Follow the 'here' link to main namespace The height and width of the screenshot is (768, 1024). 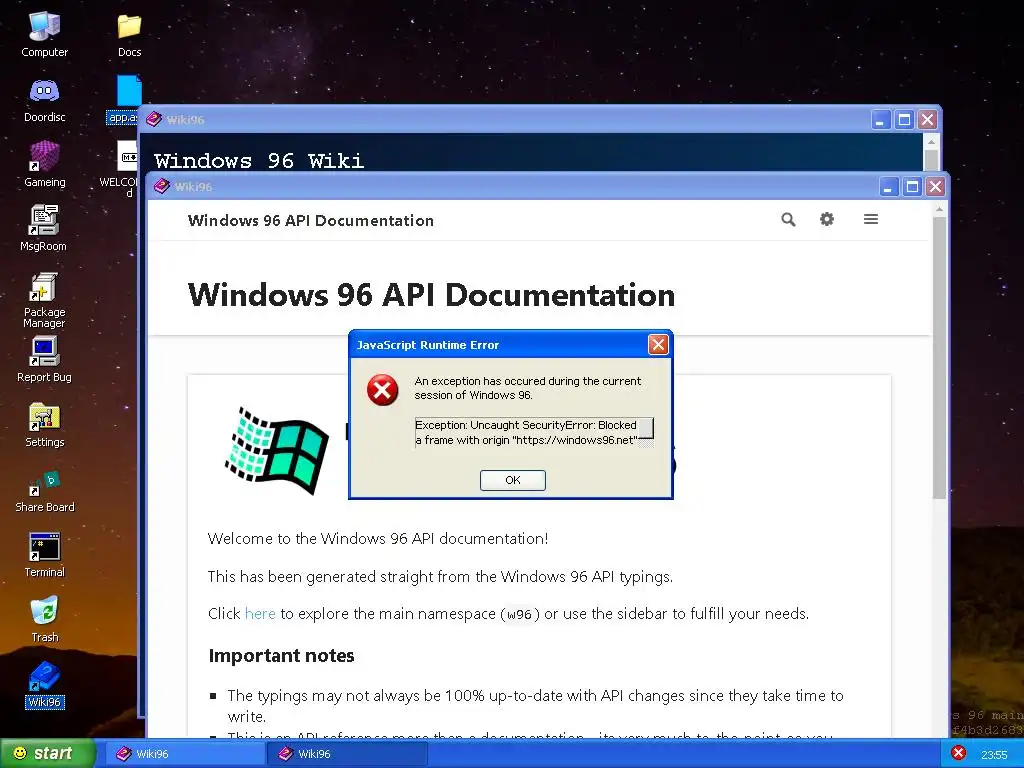(260, 614)
